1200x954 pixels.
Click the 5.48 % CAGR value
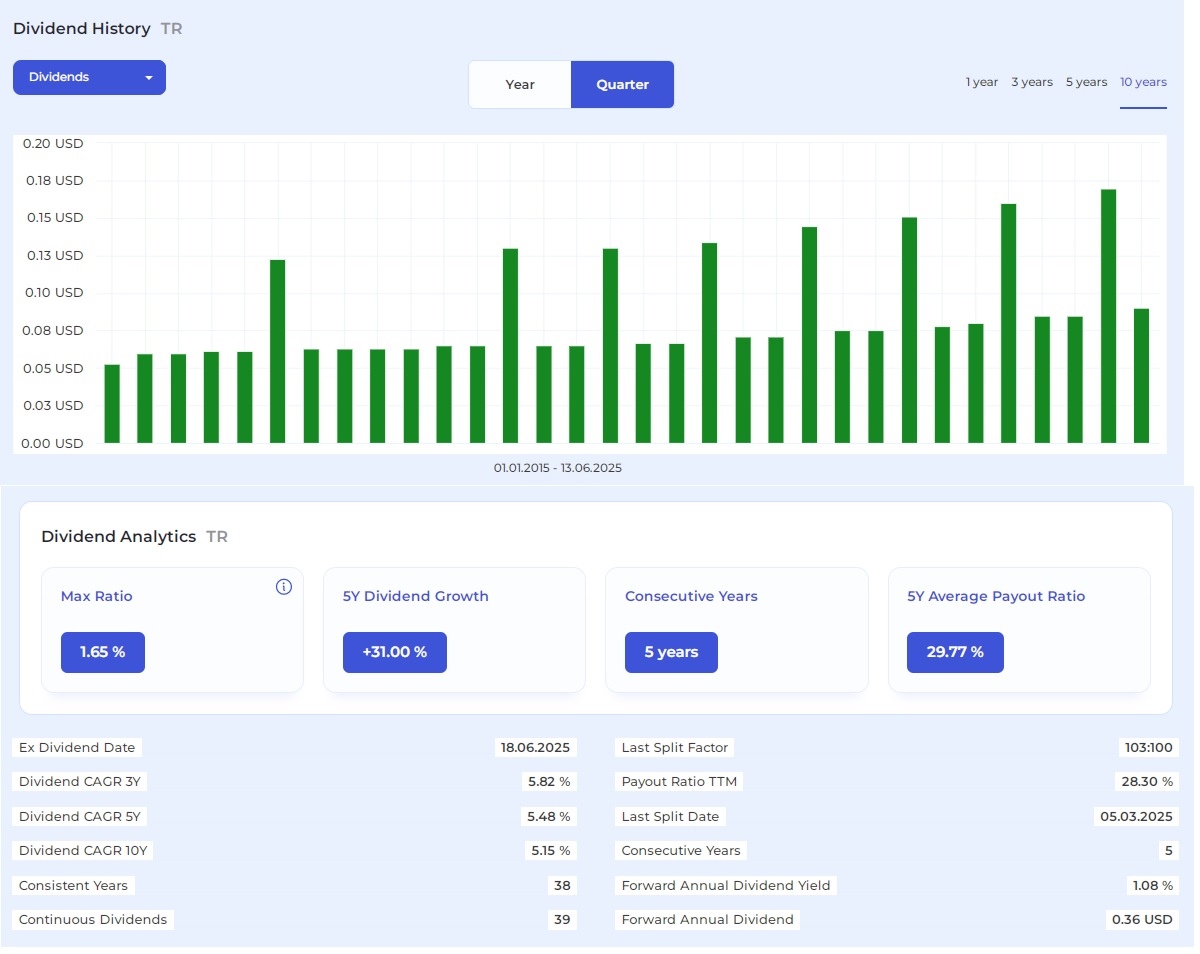pos(549,817)
